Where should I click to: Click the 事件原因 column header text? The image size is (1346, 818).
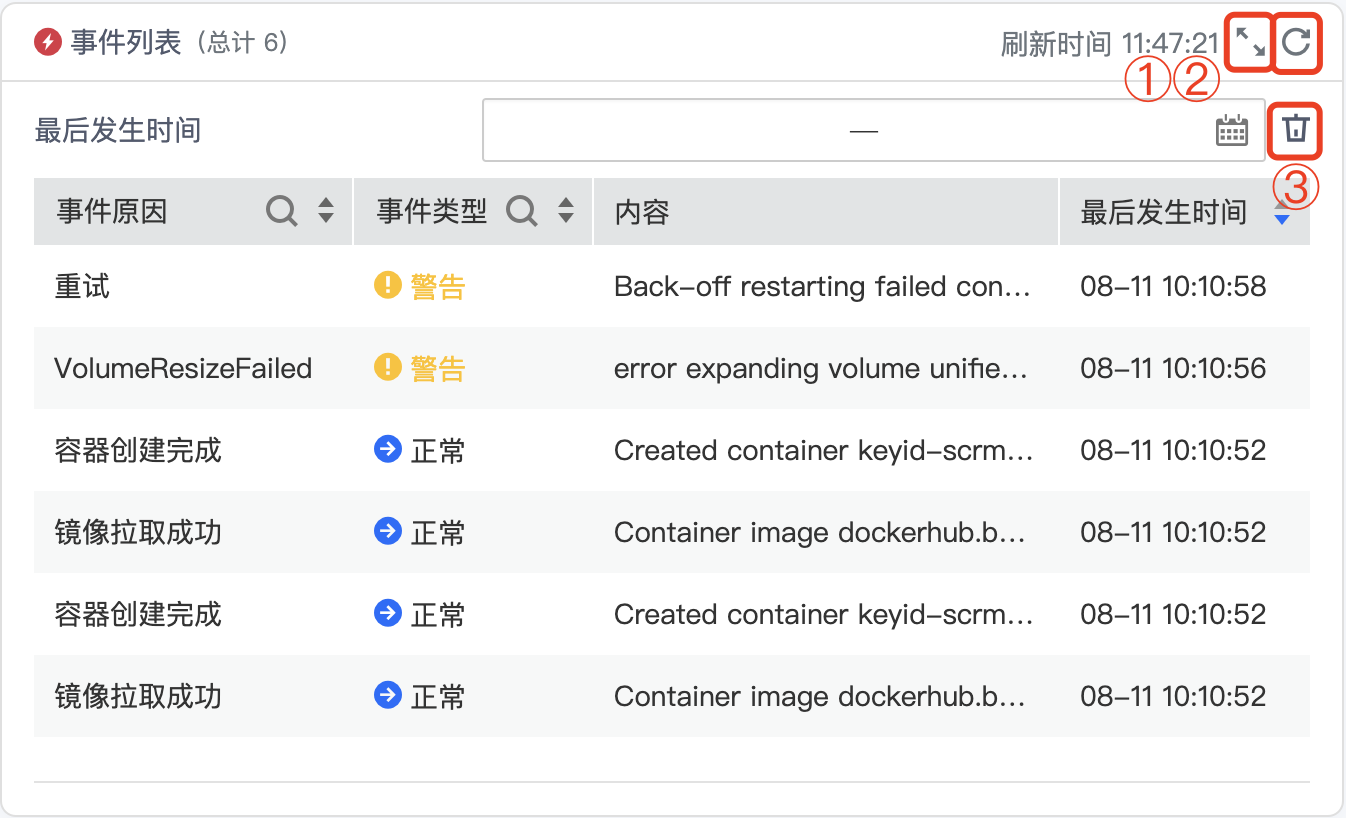click(x=111, y=212)
